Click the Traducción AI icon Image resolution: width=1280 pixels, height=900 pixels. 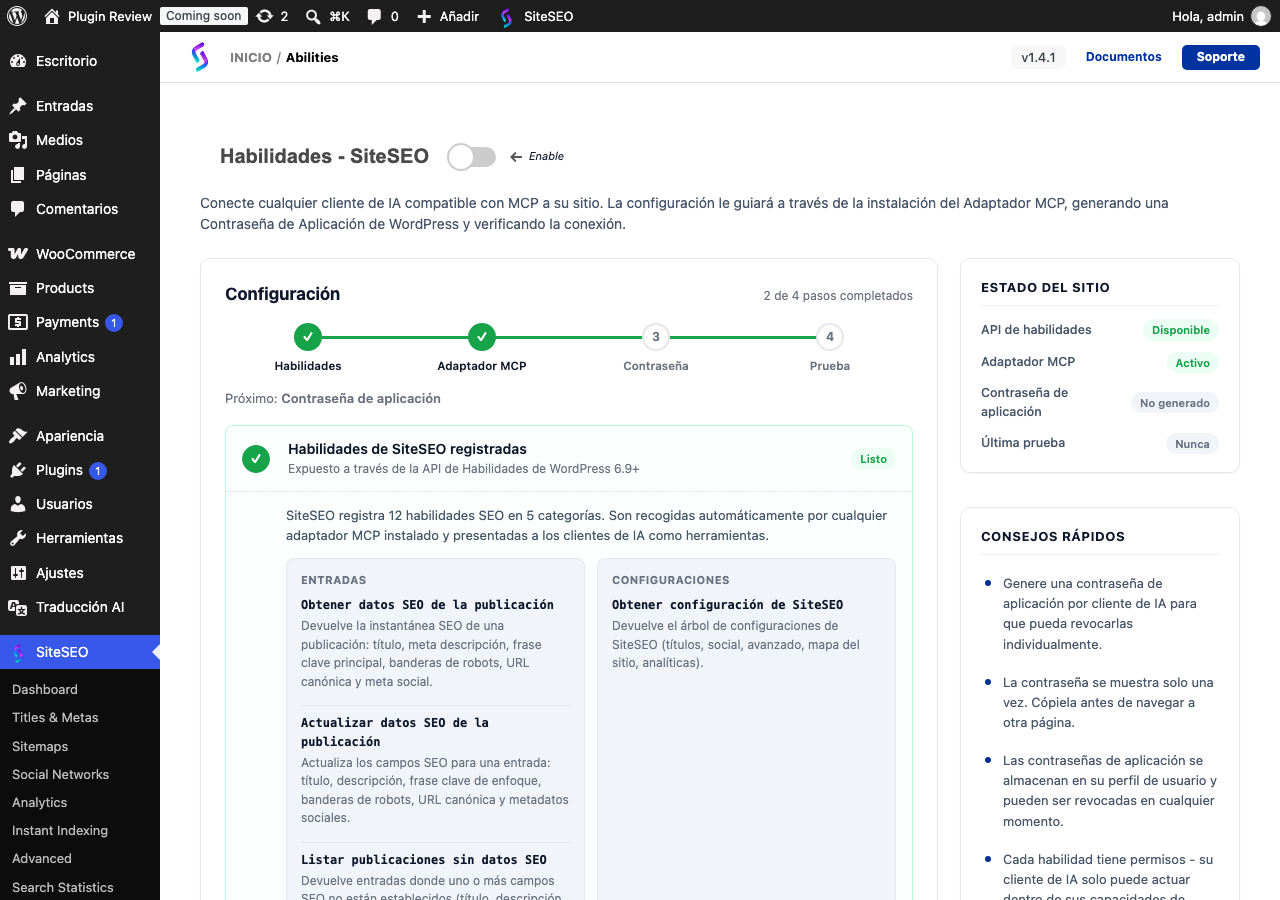click(18, 607)
